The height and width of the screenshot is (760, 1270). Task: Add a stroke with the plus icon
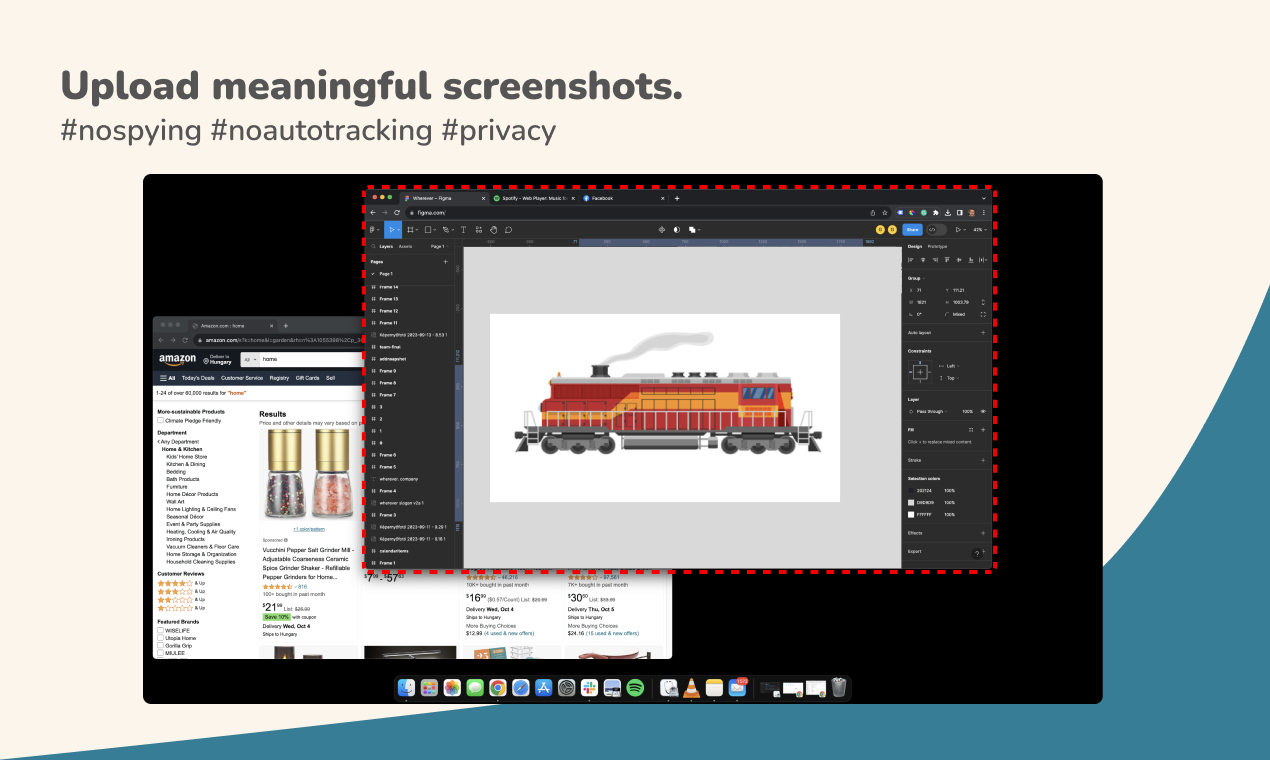(983, 460)
